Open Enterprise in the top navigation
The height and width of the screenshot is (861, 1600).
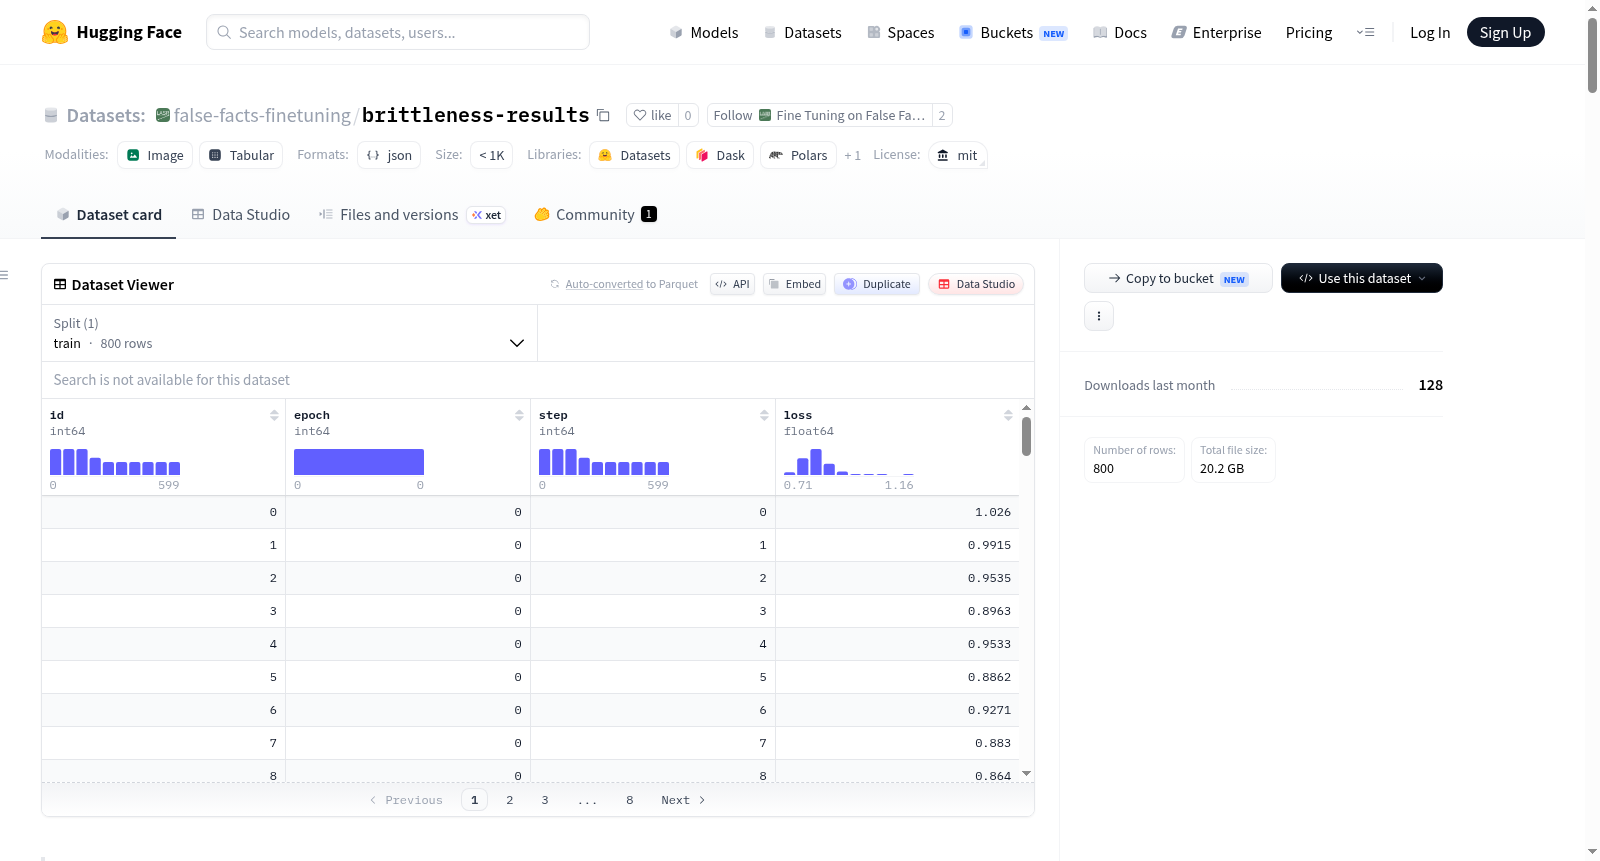pyautogui.click(x=1217, y=32)
